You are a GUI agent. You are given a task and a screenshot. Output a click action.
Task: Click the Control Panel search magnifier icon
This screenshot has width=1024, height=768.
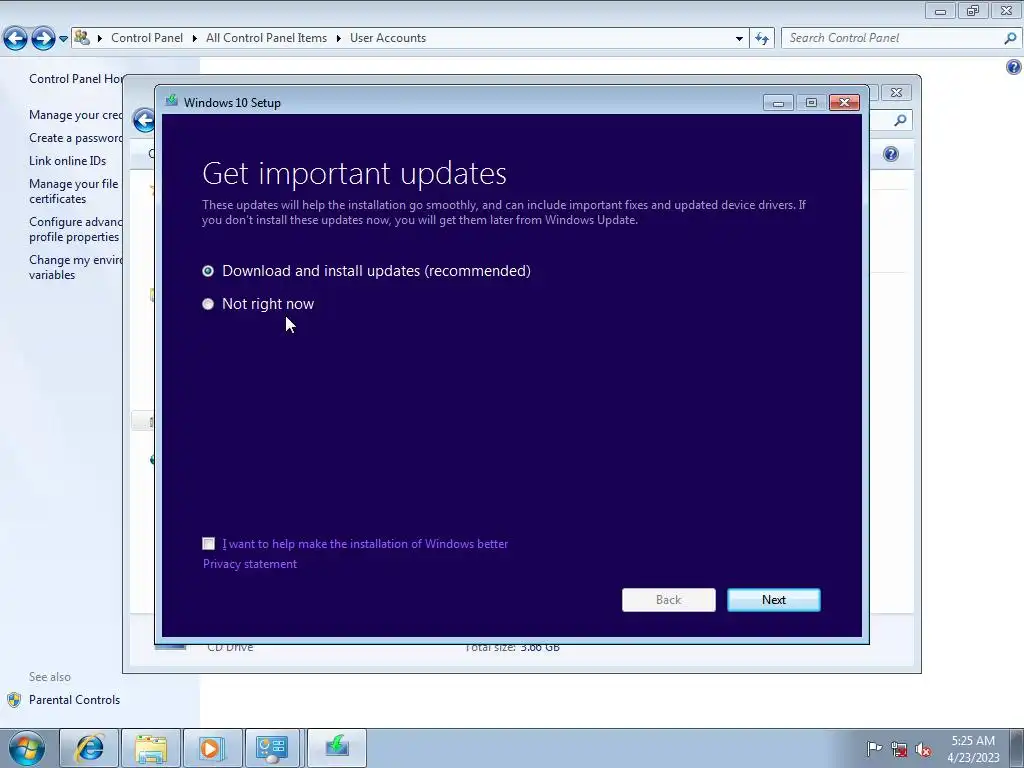tap(1010, 38)
